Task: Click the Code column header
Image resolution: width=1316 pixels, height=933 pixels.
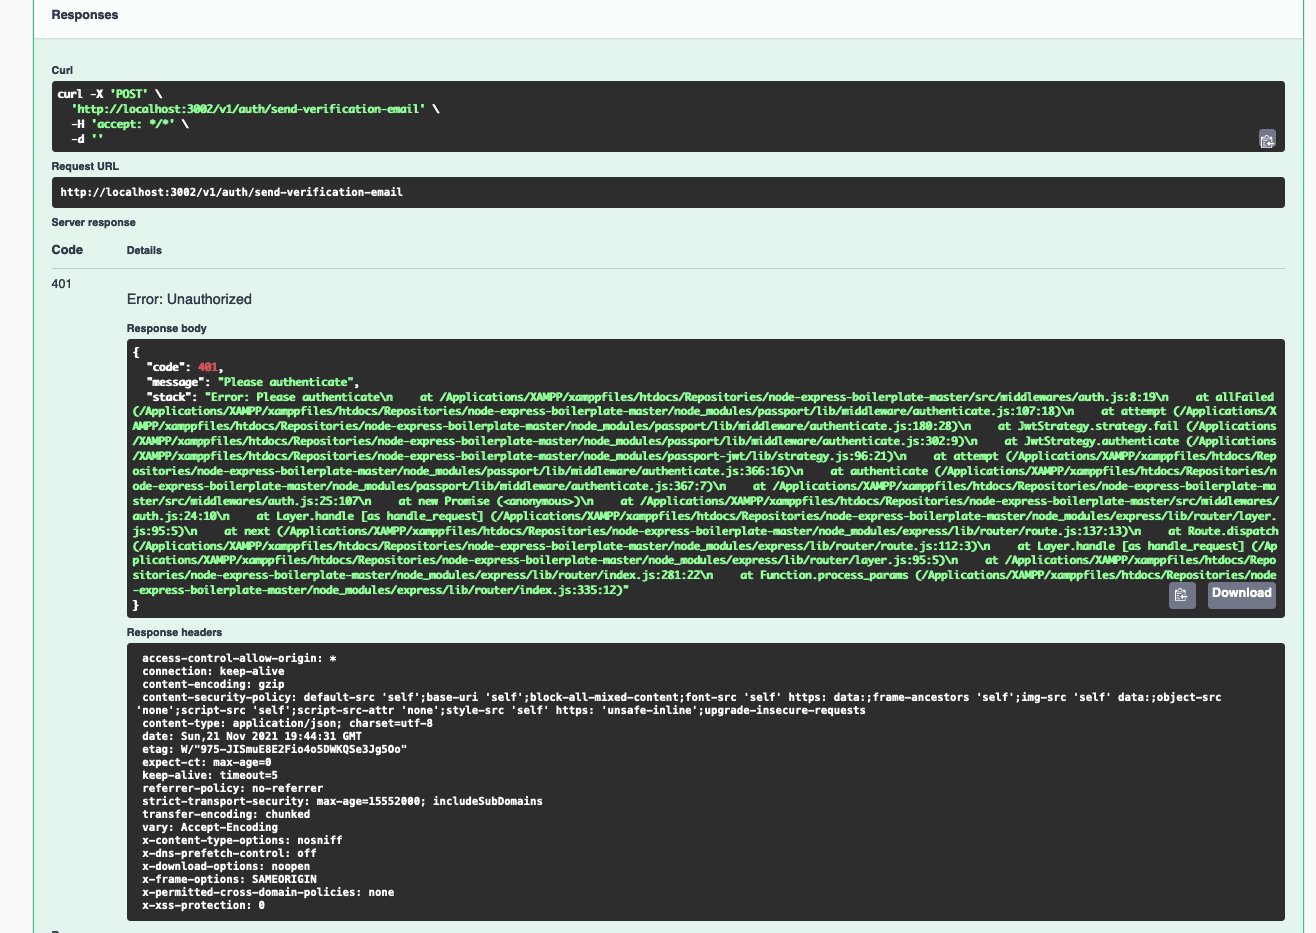Action: pos(65,250)
